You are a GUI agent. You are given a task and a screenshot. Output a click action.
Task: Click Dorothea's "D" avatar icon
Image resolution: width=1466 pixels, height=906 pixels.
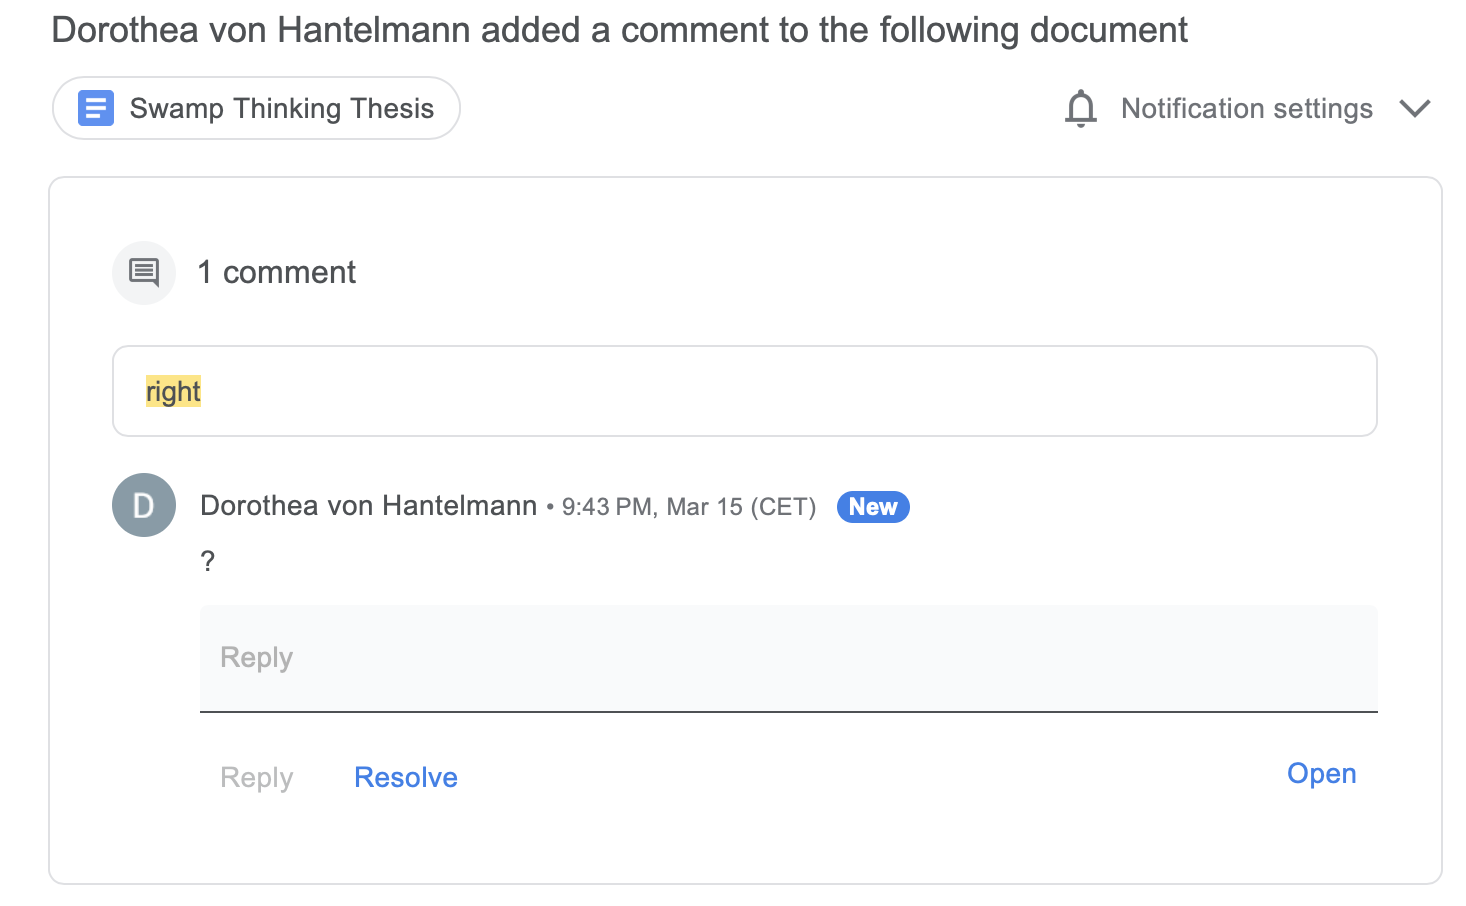tap(144, 505)
